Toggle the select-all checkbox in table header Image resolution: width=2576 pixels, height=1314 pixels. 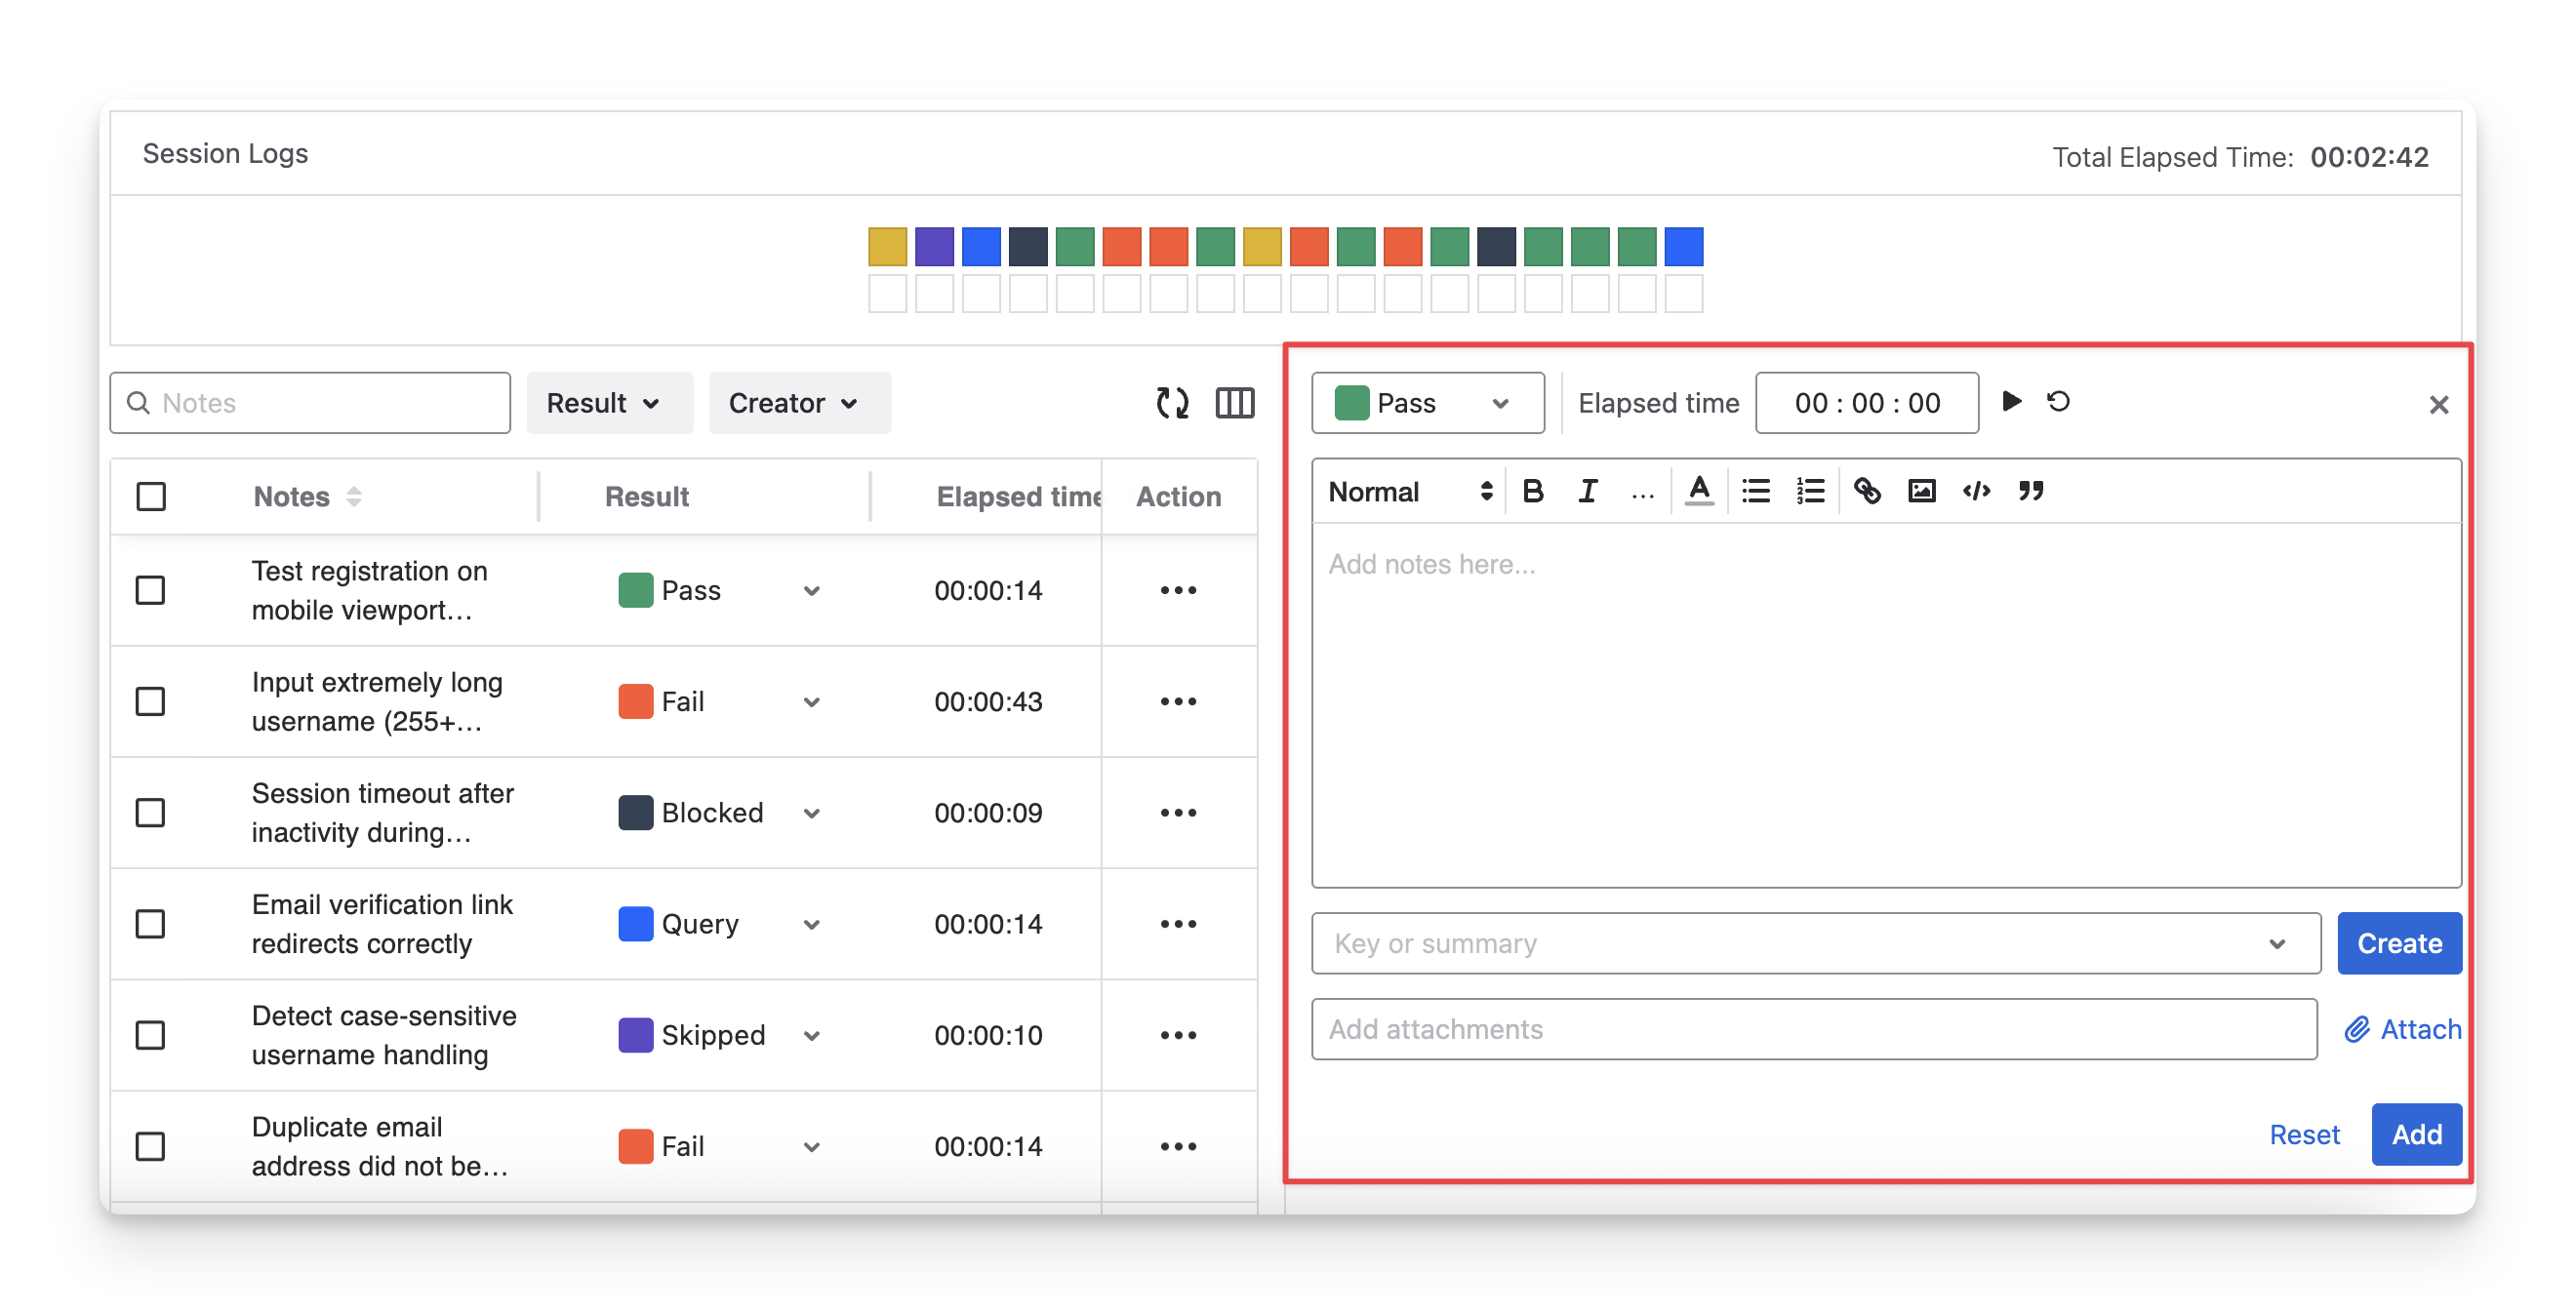151,497
